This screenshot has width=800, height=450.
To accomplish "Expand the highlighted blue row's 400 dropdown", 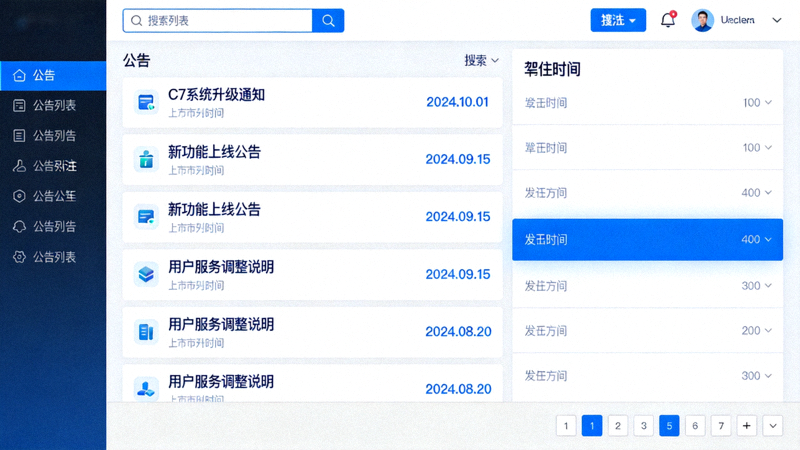I will point(757,240).
